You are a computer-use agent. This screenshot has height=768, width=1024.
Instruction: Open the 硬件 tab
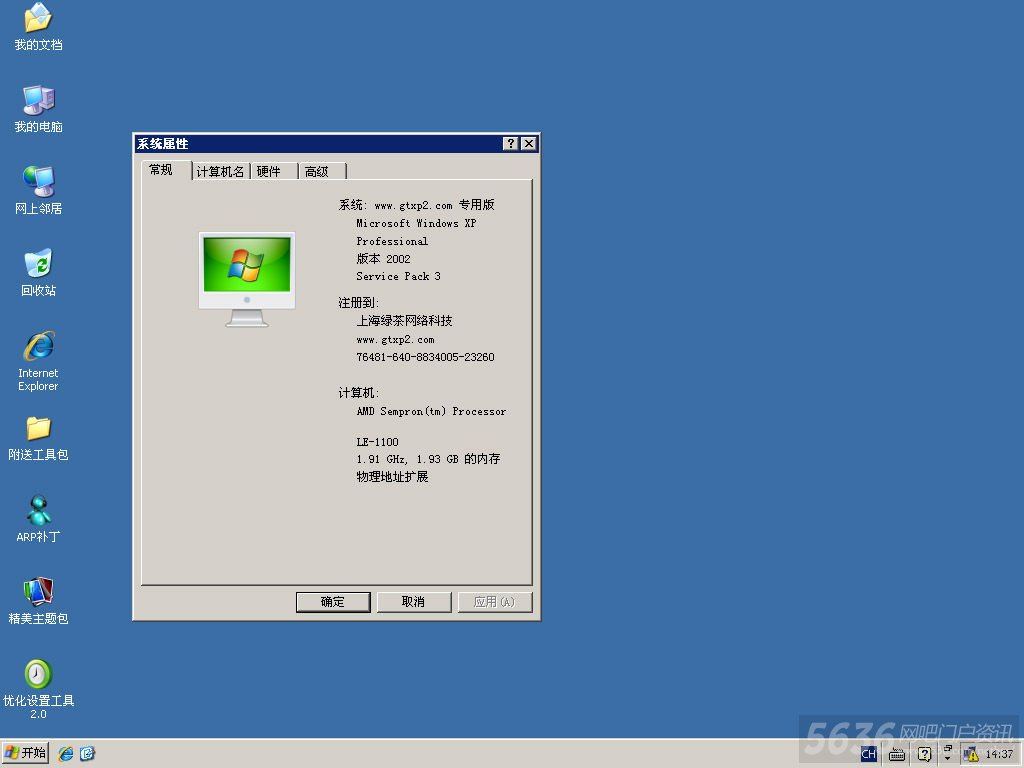point(274,171)
